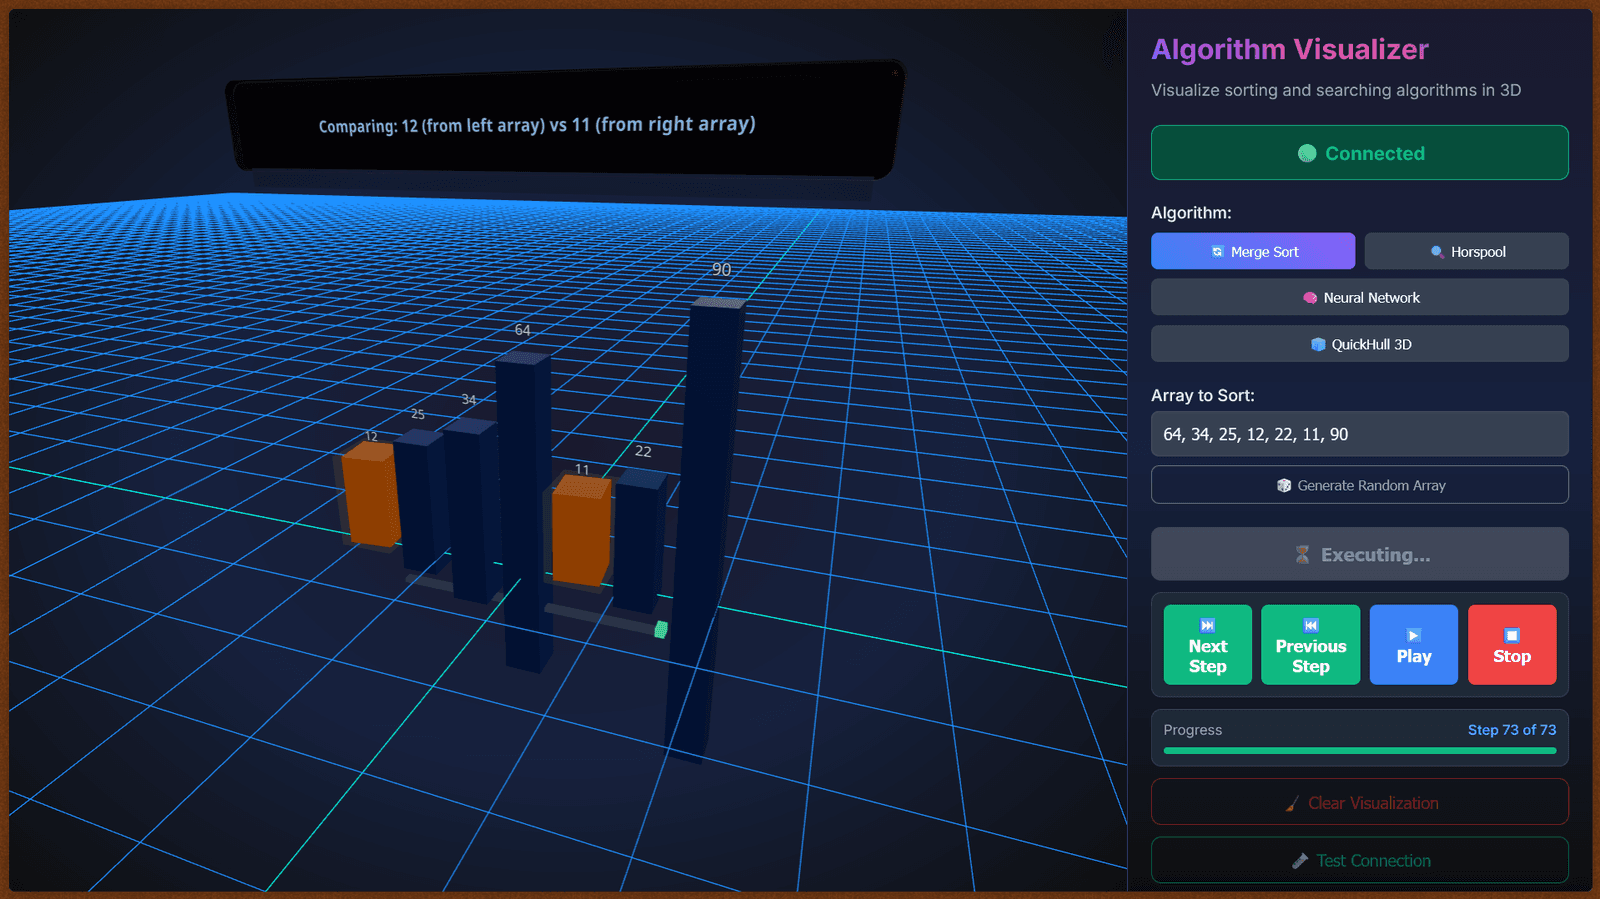Screen dimensions: 1600x899
Task: Click the QuickHull 3D cube icon
Action: [x=1318, y=345]
